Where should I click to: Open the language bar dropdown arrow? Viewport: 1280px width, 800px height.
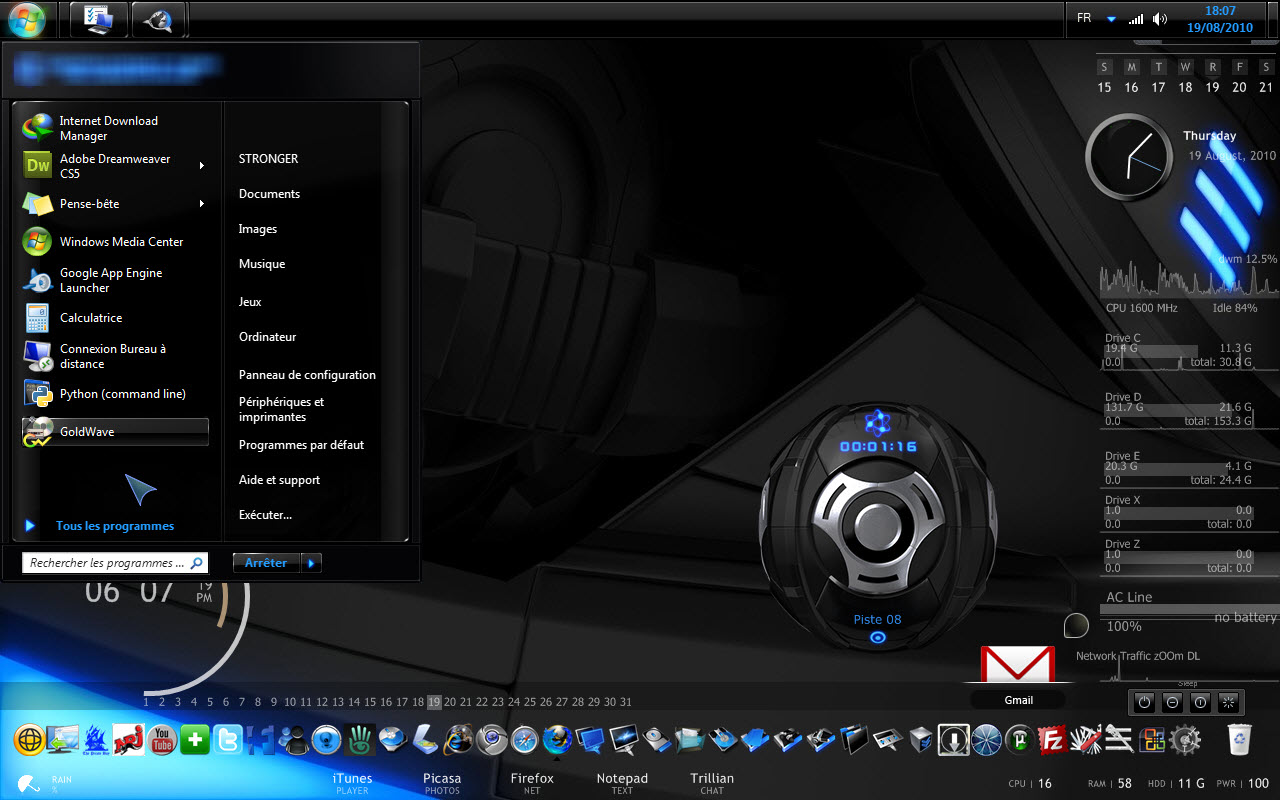point(1111,19)
